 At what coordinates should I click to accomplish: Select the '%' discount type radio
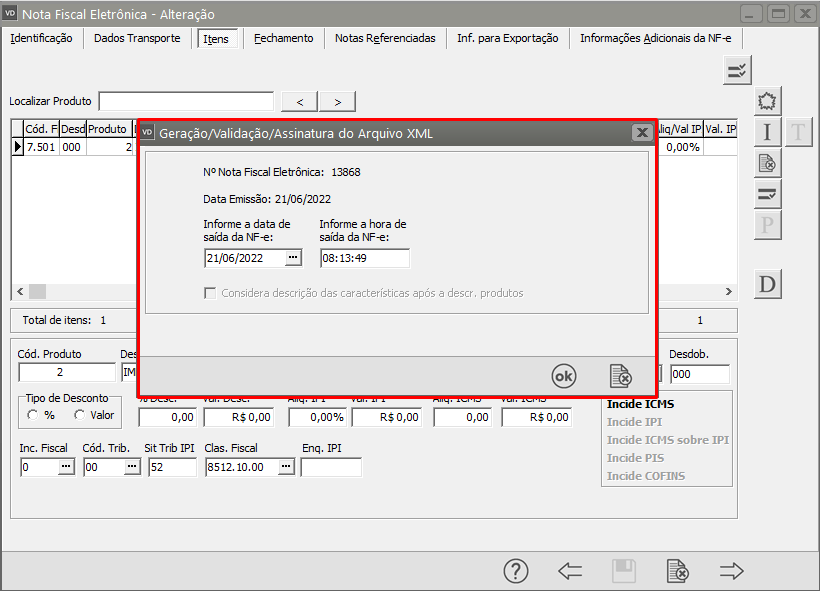pos(33,415)
